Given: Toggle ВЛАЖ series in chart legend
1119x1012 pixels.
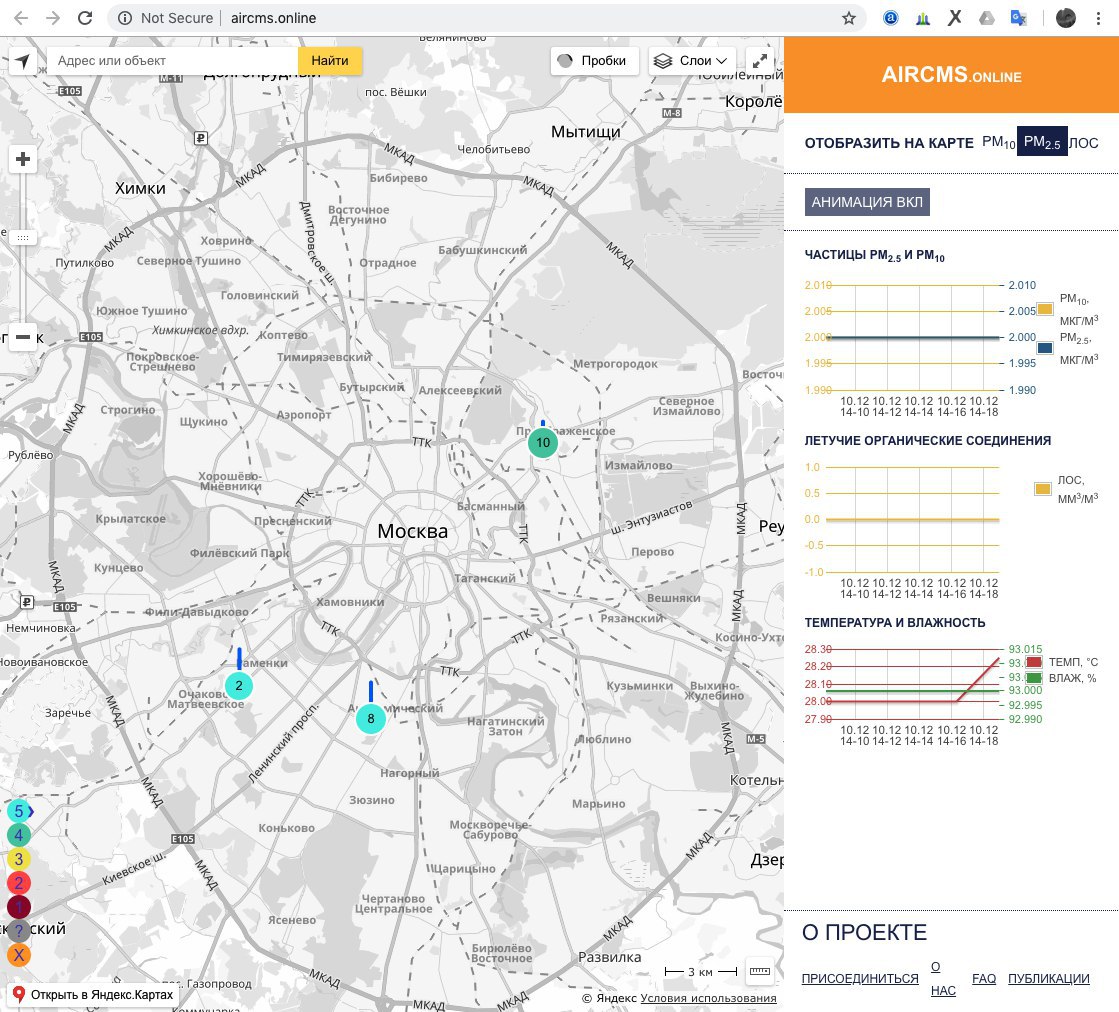Looking at the screenshot, I should [x=1034, y=678].
